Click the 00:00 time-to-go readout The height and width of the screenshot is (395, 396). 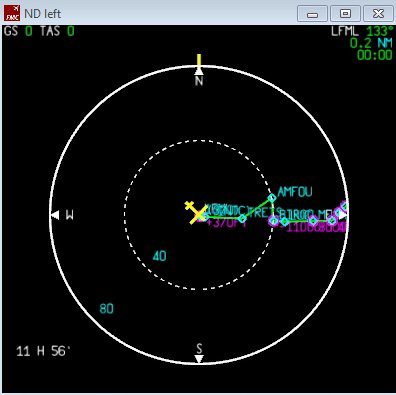[x=375, y=55]
